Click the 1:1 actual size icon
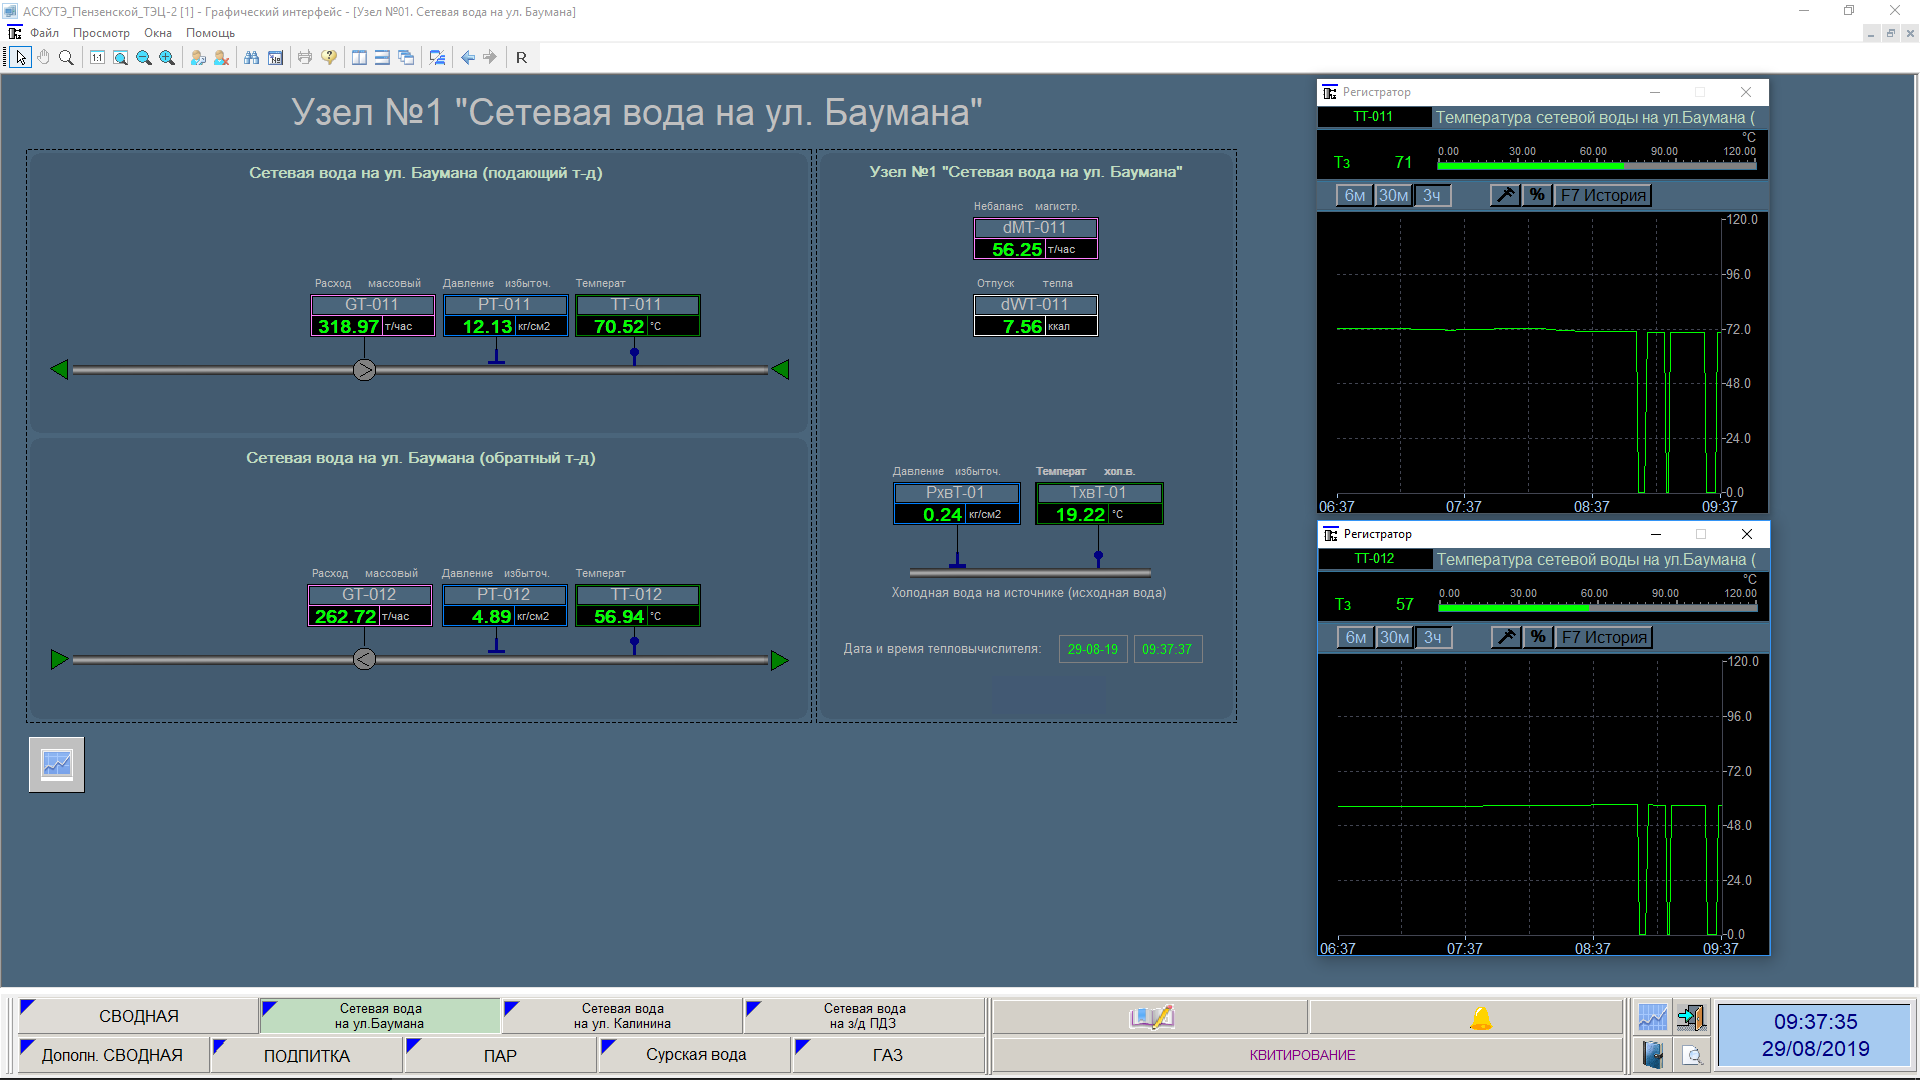The image size is (1920, 1080). point(97,58)
